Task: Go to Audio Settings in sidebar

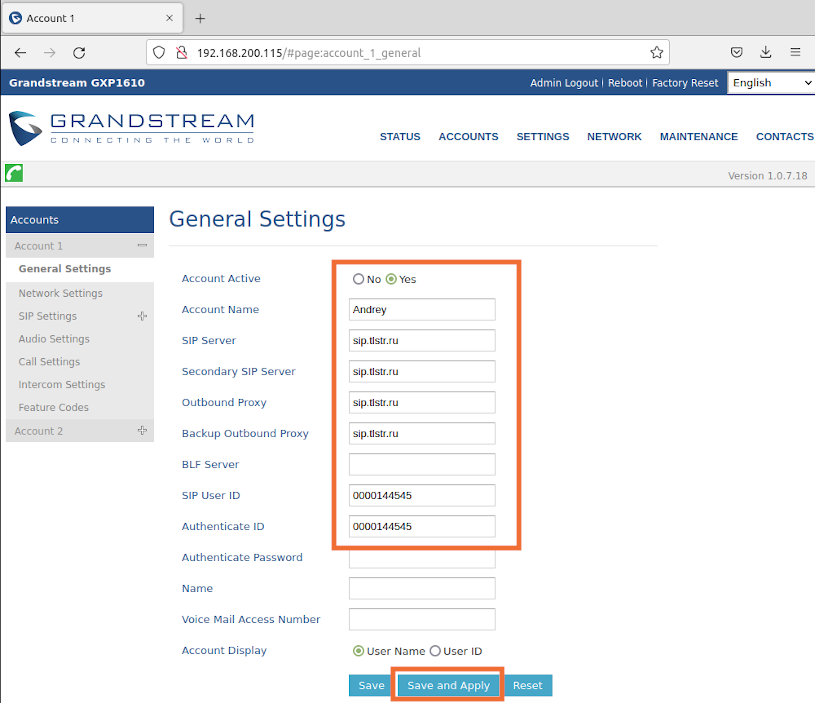Action: [x=54, y=339]
